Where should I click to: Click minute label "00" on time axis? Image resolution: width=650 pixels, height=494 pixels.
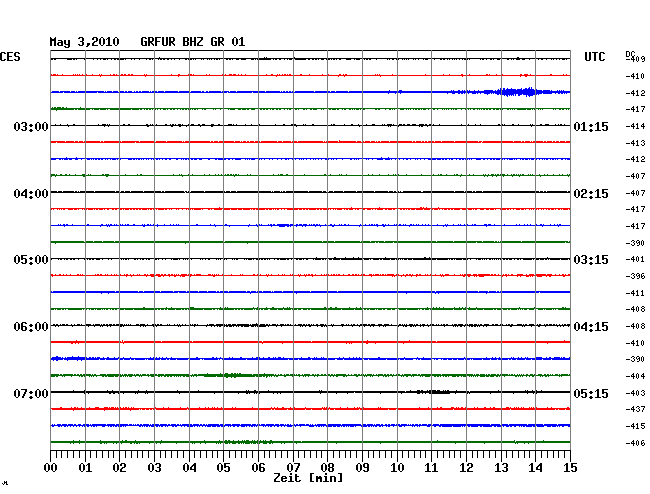pos(51,468)
